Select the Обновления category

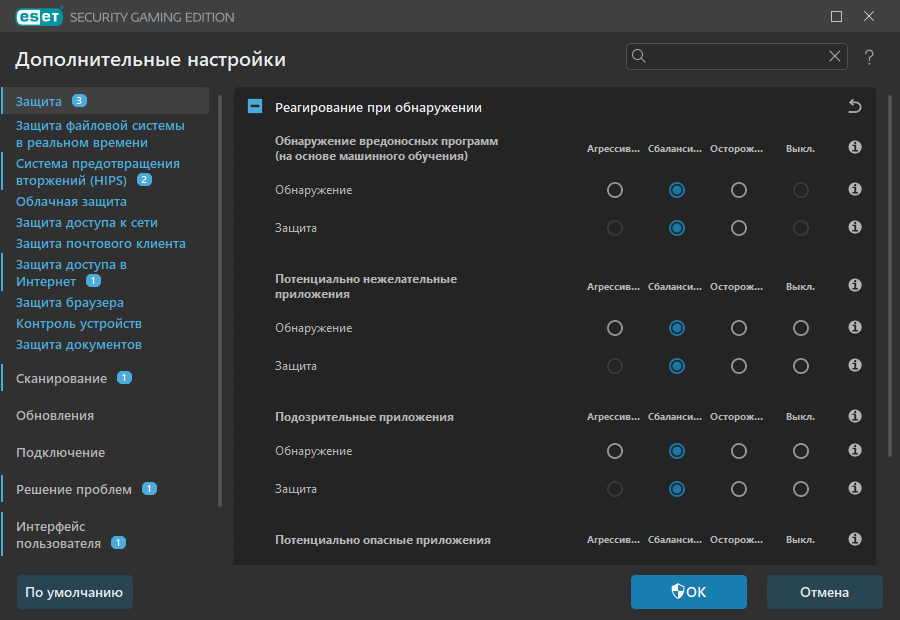(x=55, y=415)
